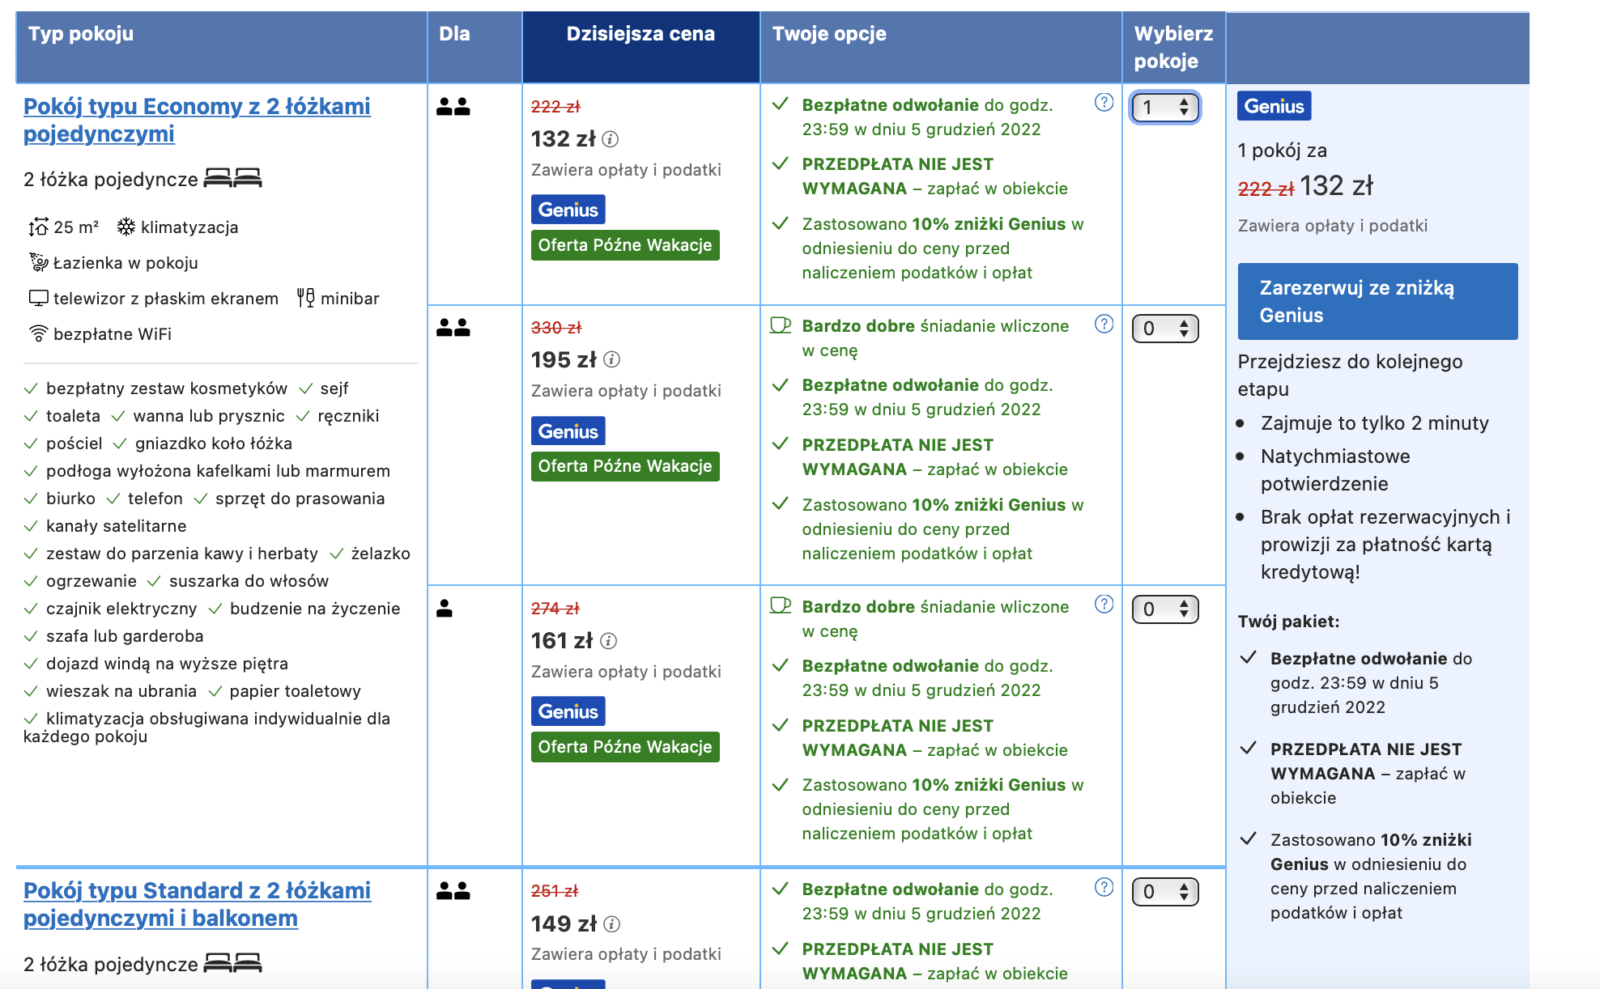Click Oferta Późne Wakacje badge under 195 zł
This screenshot has height=989, width=1600.
tap(625, 466)
